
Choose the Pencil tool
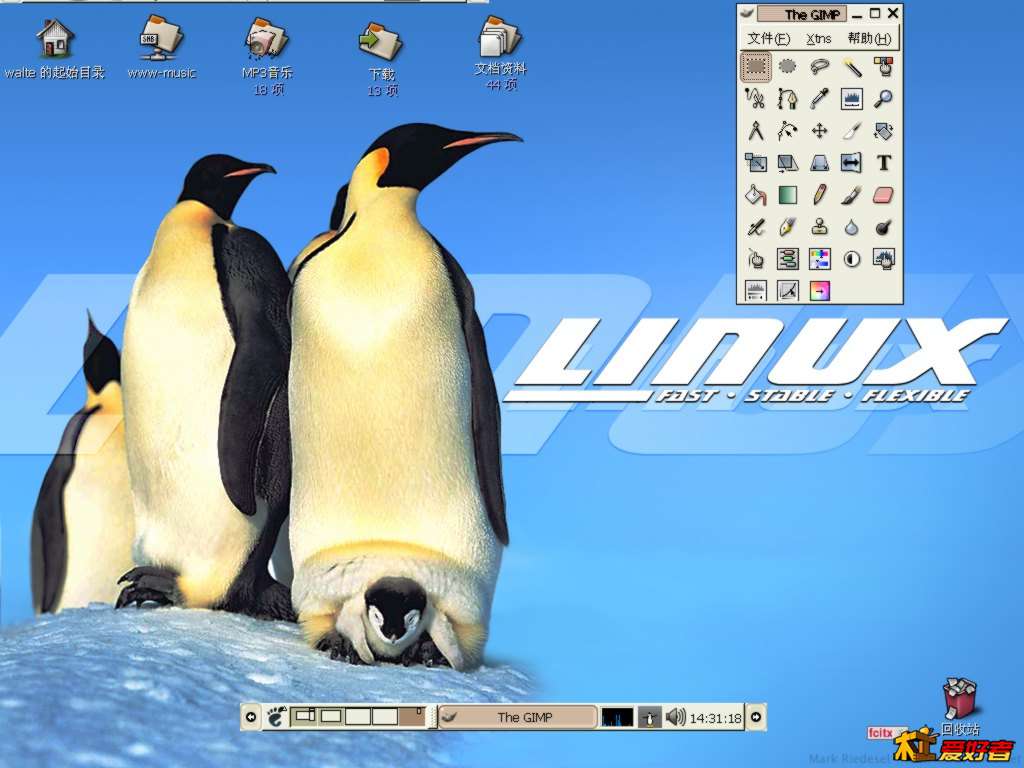pos(820,195)
